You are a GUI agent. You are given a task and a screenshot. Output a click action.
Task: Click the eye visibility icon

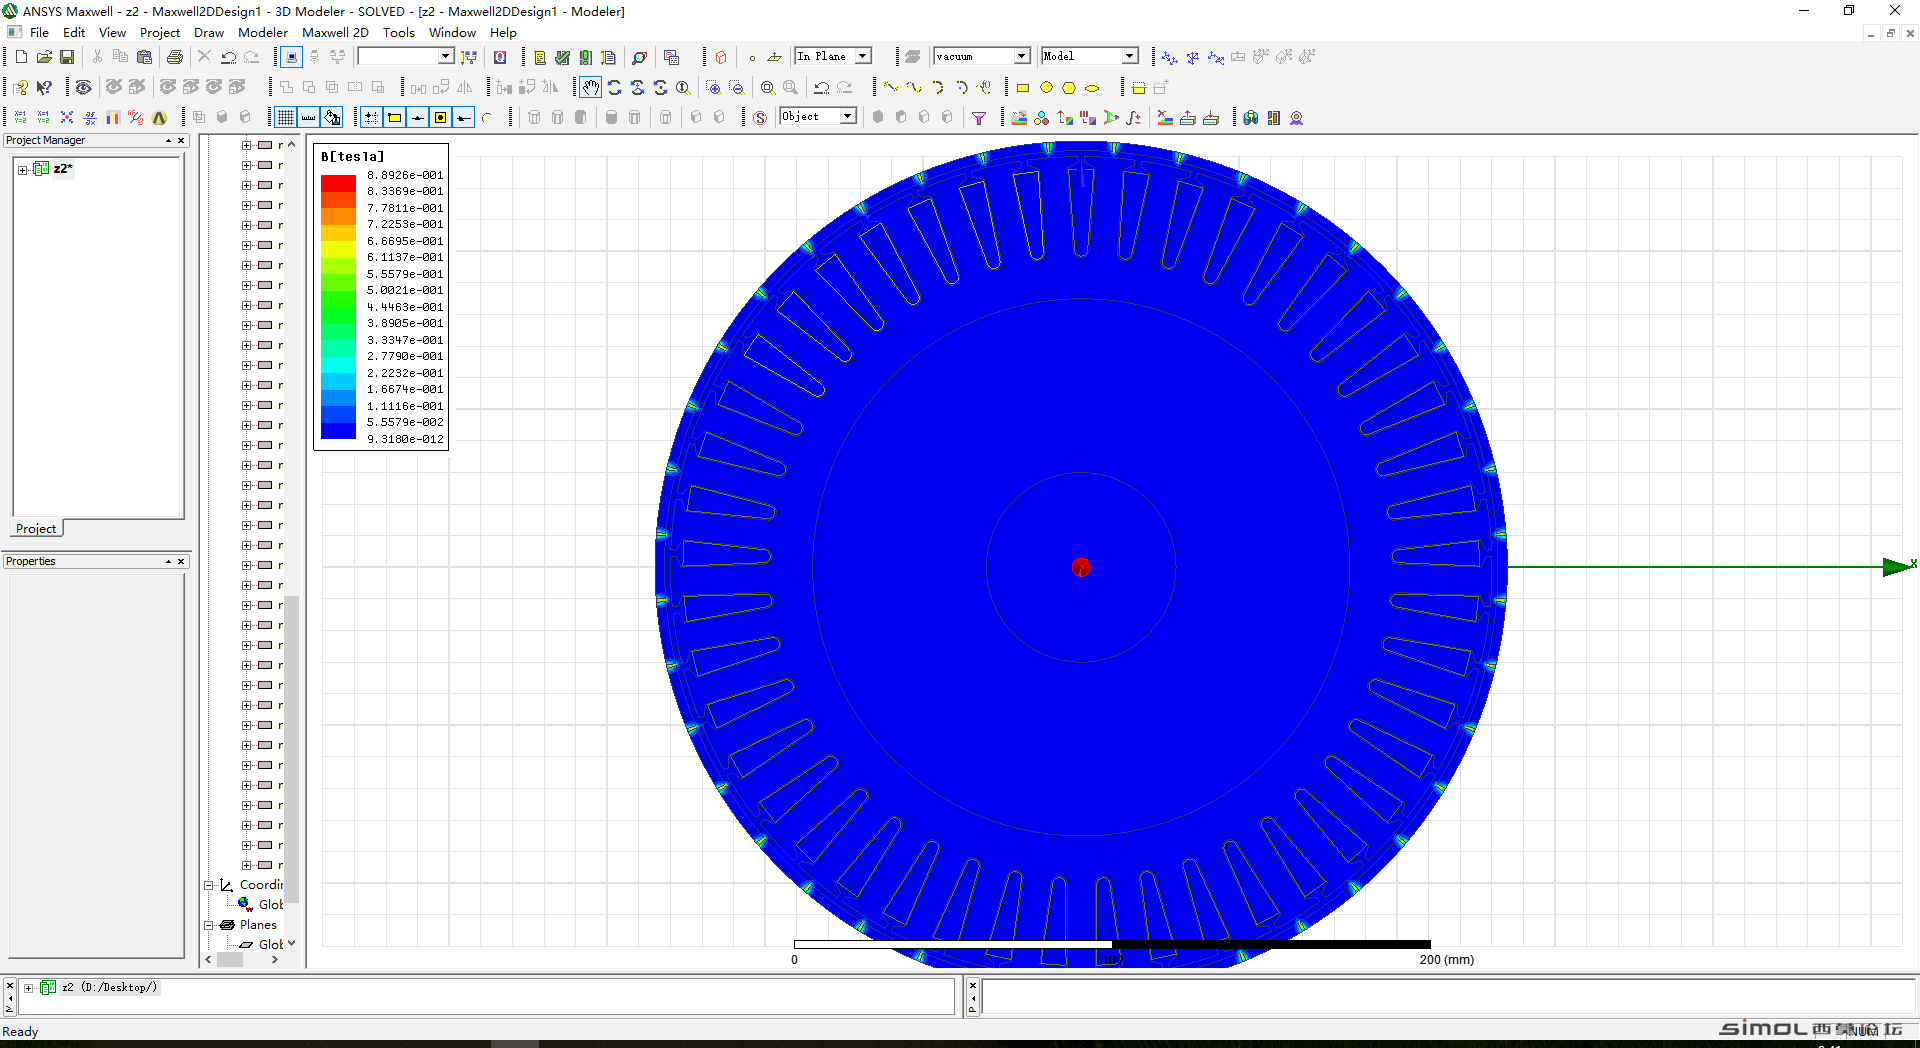84,88
